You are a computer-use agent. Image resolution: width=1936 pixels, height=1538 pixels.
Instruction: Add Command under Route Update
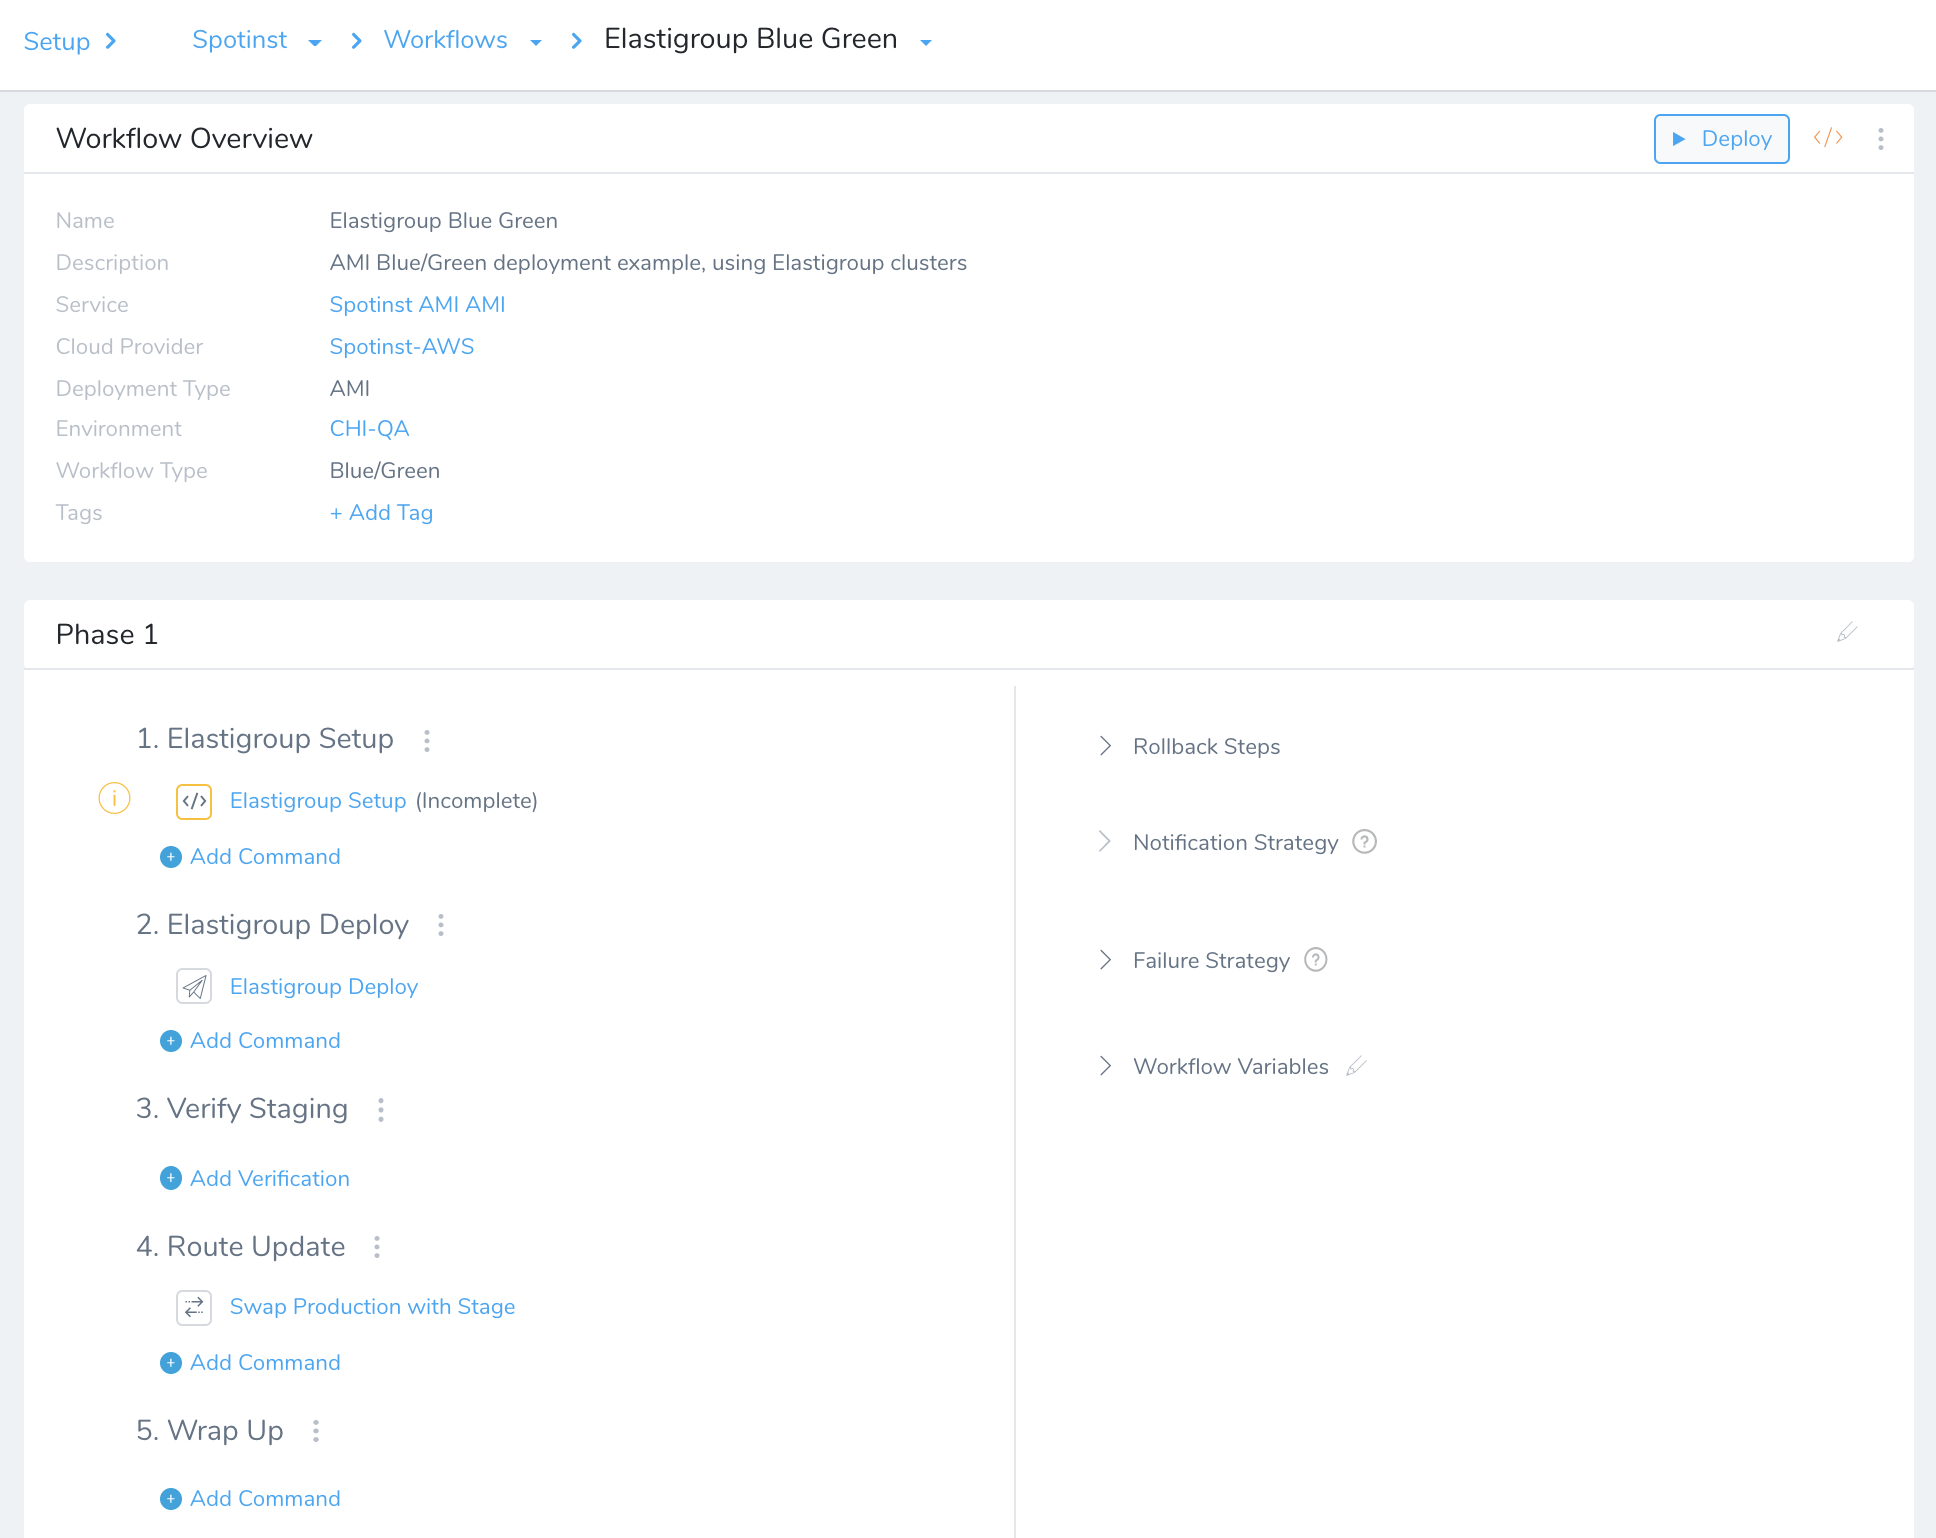[266, 1362]
